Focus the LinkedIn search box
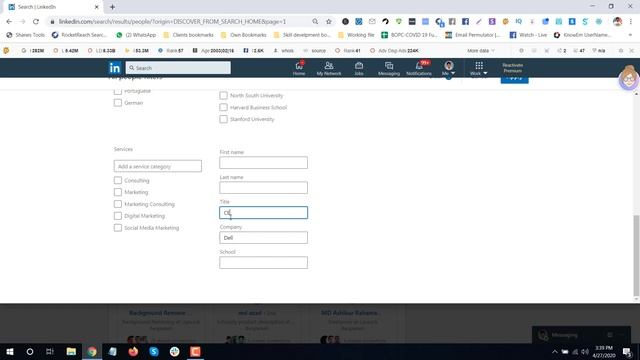The width and height of the screenshot is (640, 360). click(x=178, y=68)
